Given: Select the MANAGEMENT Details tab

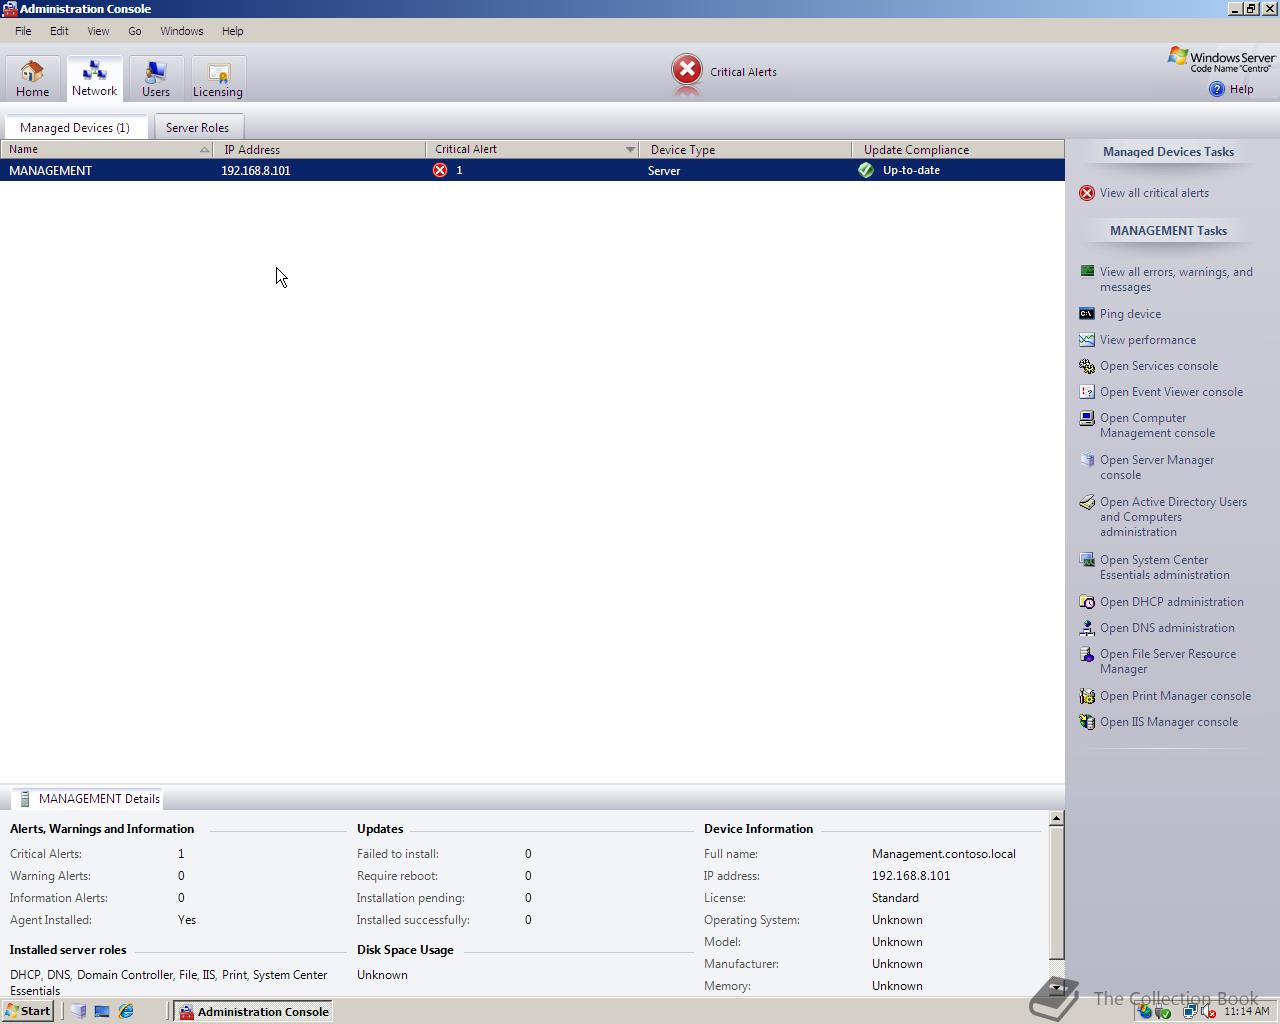Looking at the screenshot, I should click(88, 798).
